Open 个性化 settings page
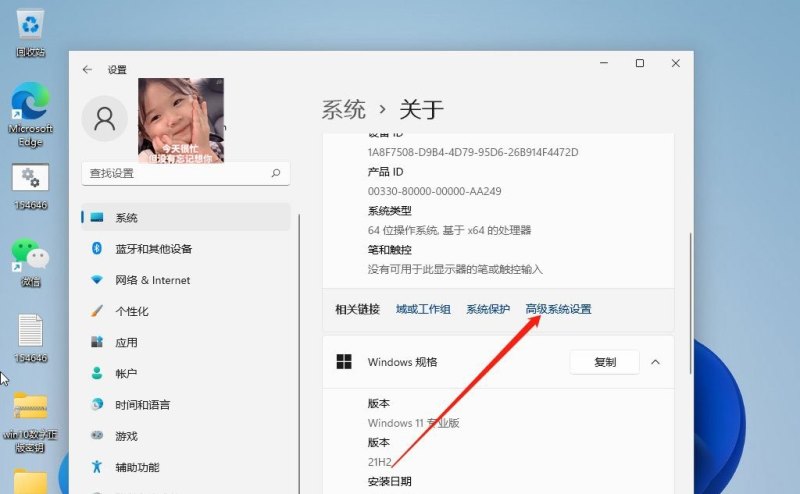Screen dimensions: 800x494 (x=186, y=311)
